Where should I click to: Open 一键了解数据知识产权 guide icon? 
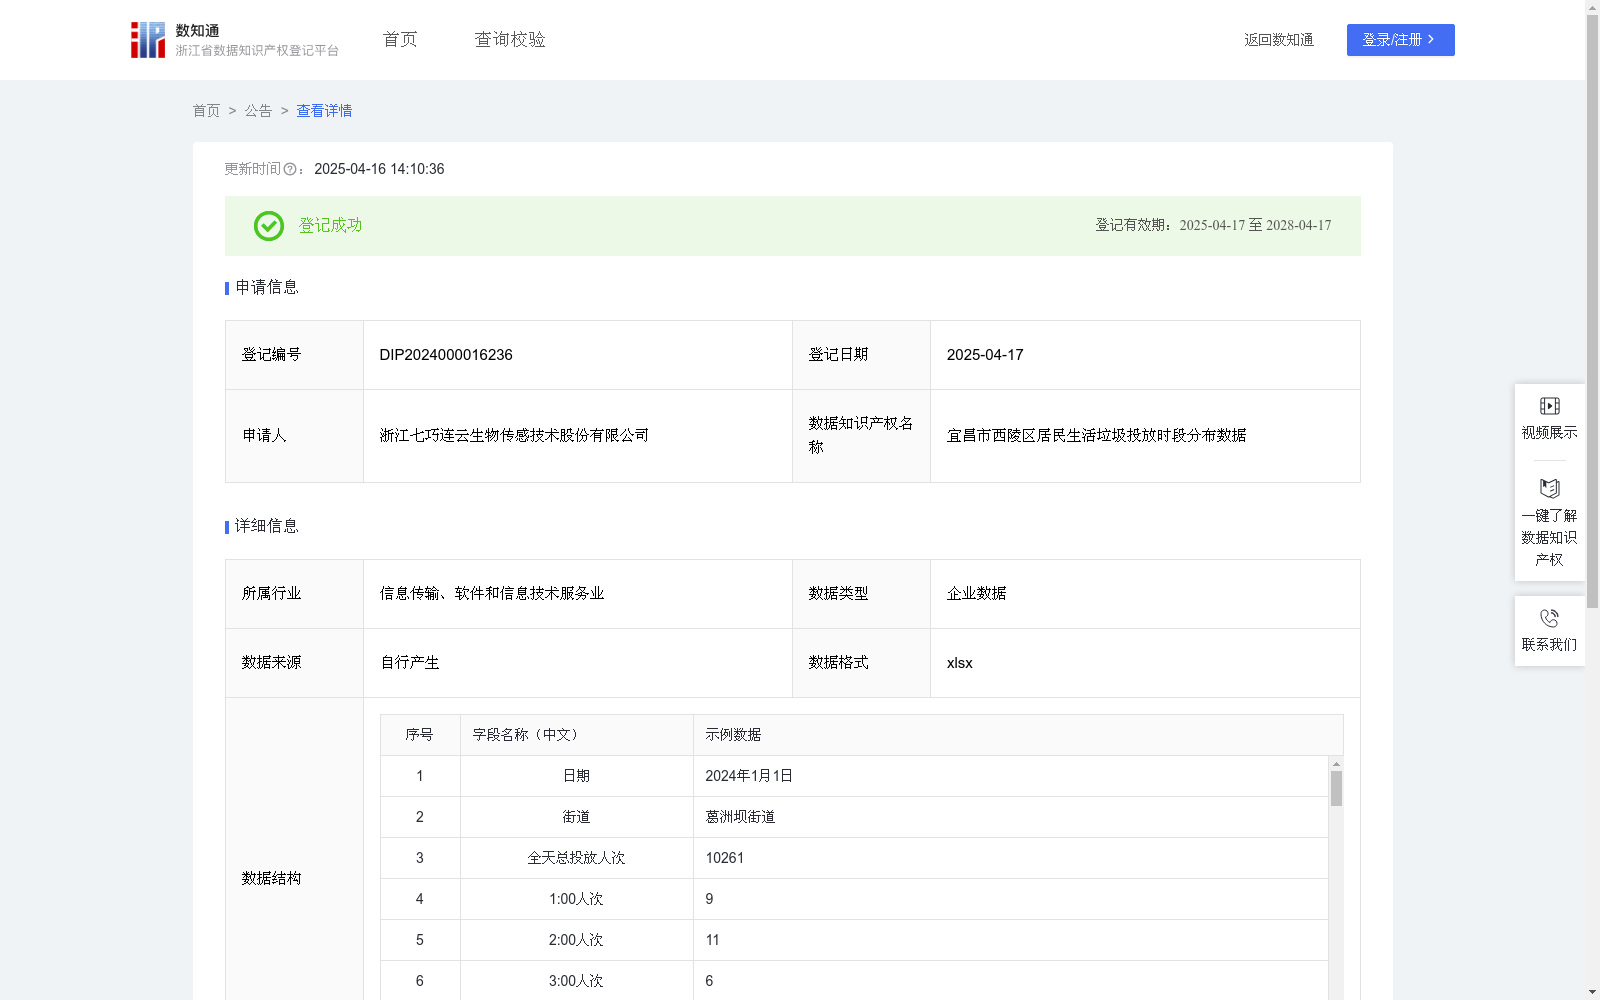[1549, 488]
